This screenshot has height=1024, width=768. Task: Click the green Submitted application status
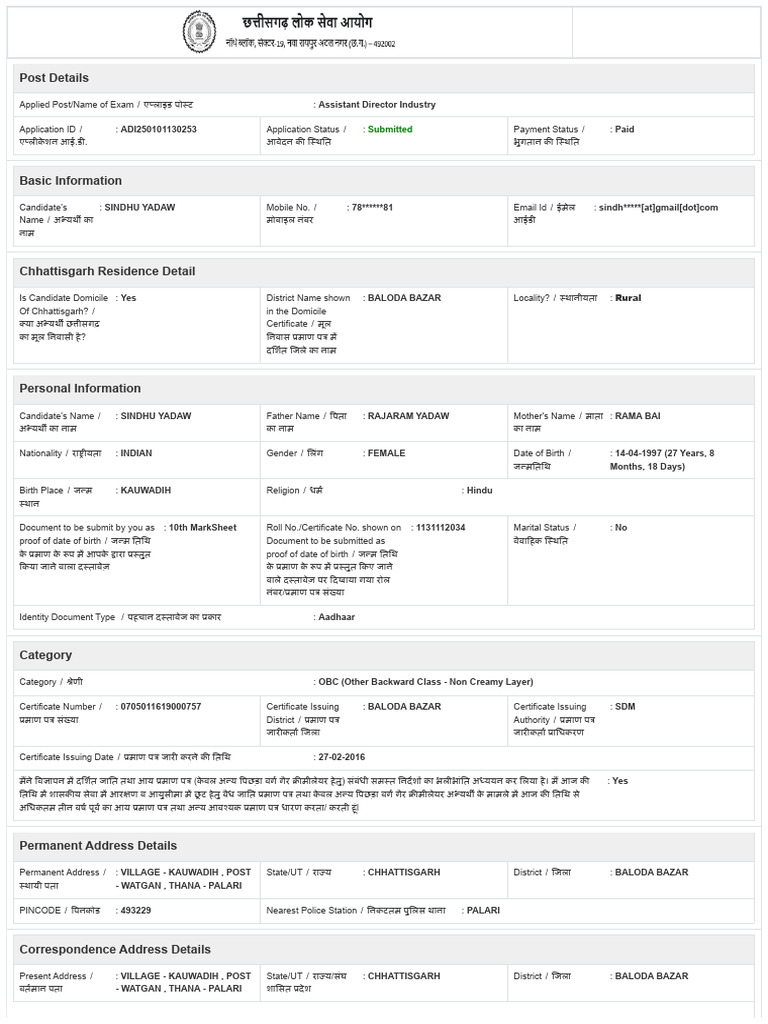(390, 129)
